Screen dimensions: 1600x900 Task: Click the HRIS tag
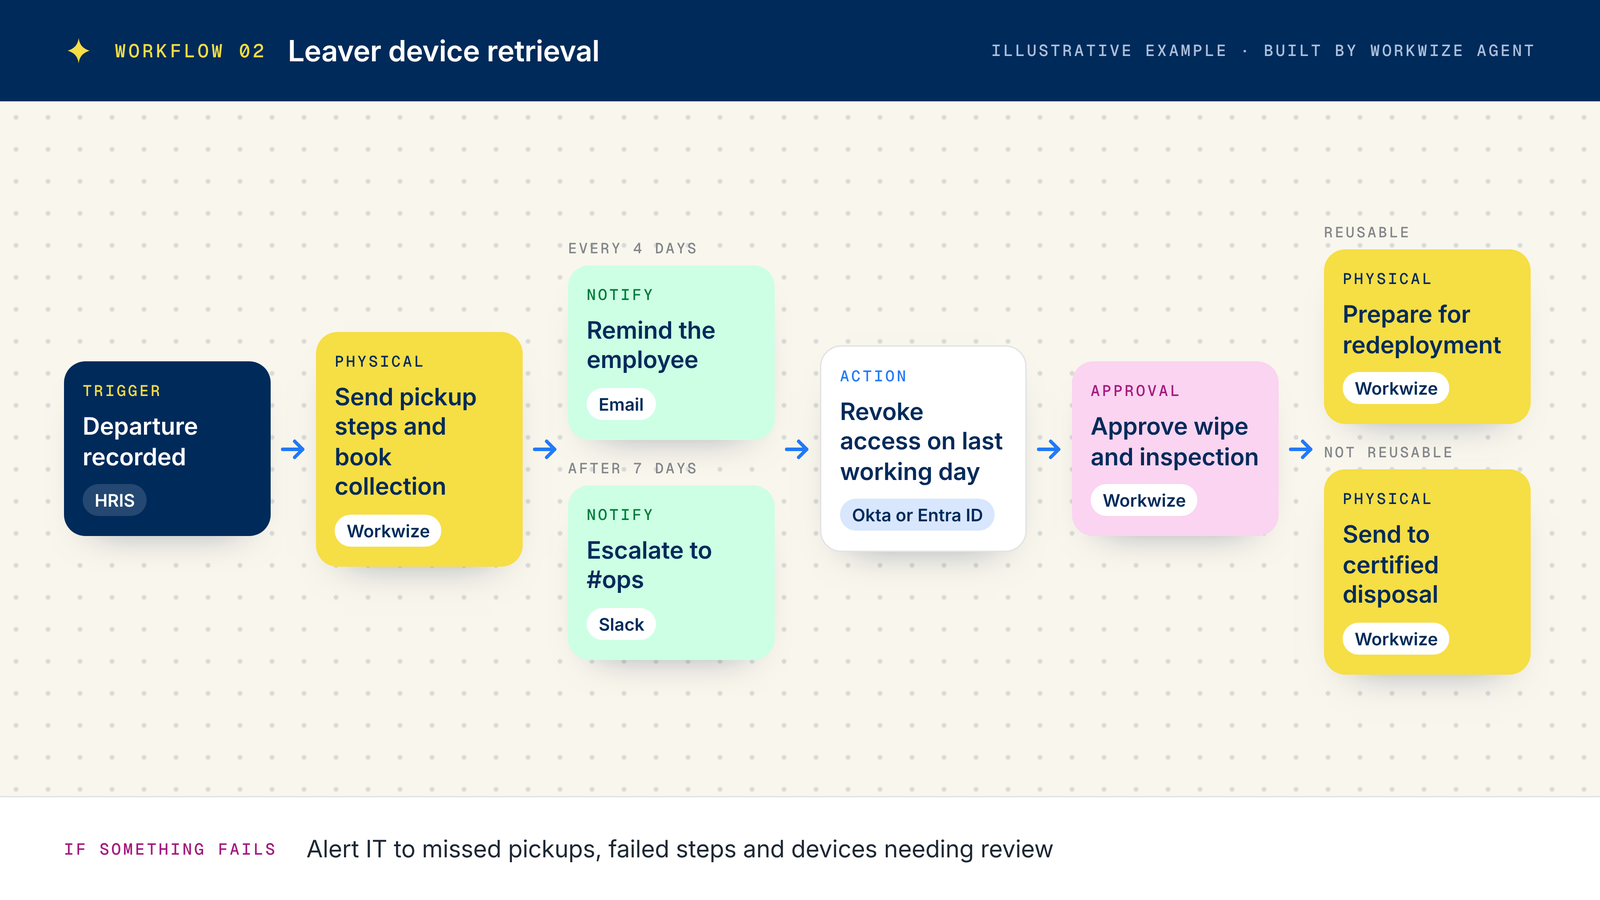tap(114, 500)
